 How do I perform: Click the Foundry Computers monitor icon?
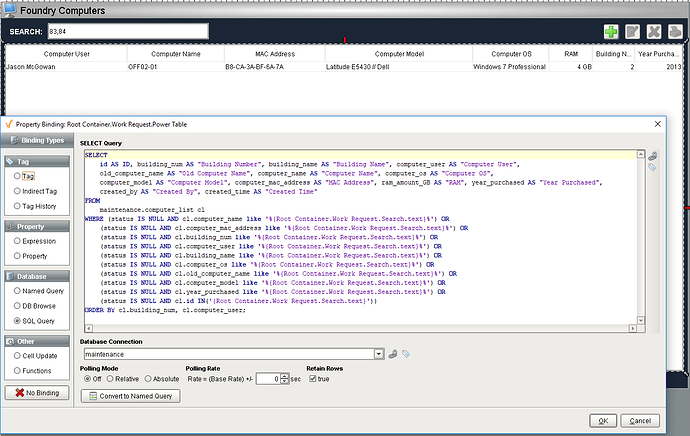9,9
